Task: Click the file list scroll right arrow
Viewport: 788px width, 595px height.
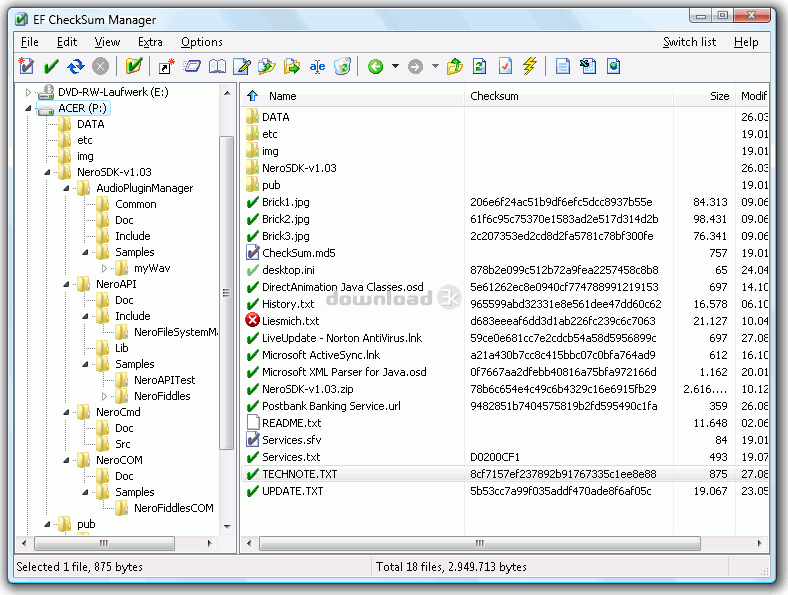Action: [x=759, y=543]
